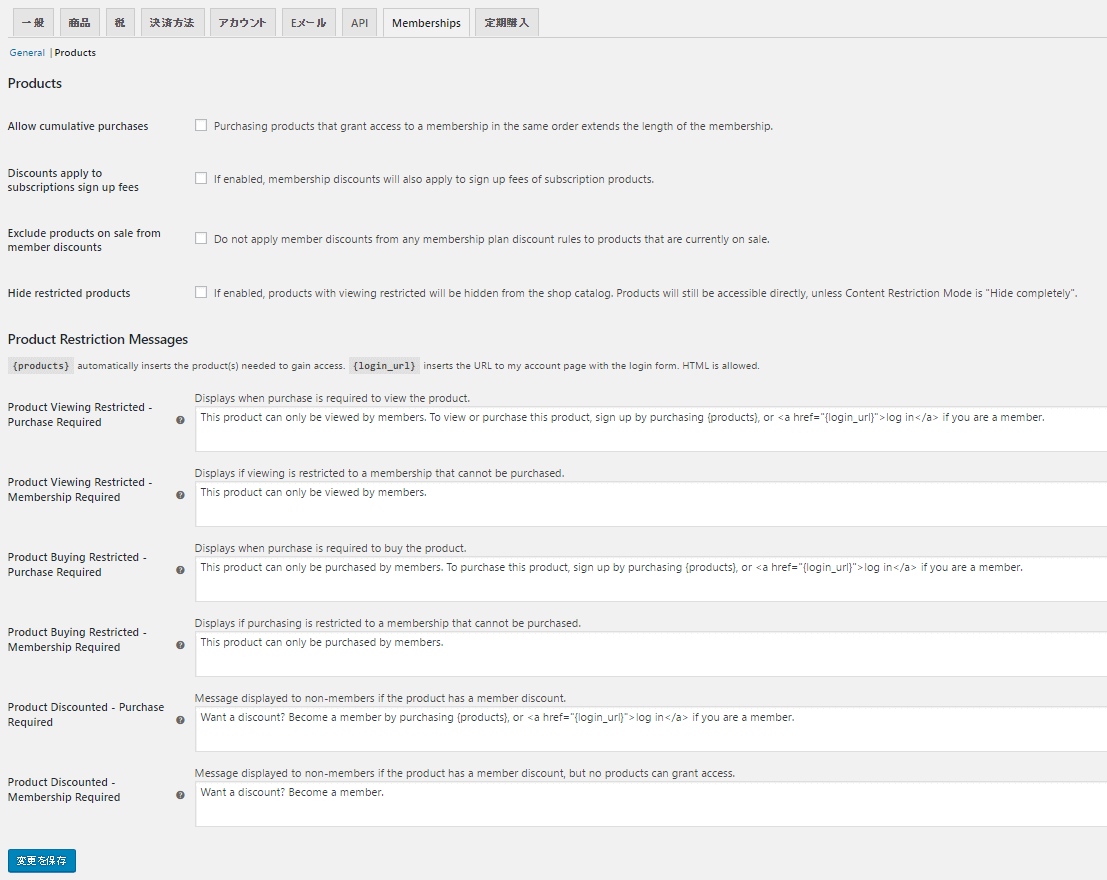
Task: Click the Product Restriction Messages heading
Action: pos(98,339)
